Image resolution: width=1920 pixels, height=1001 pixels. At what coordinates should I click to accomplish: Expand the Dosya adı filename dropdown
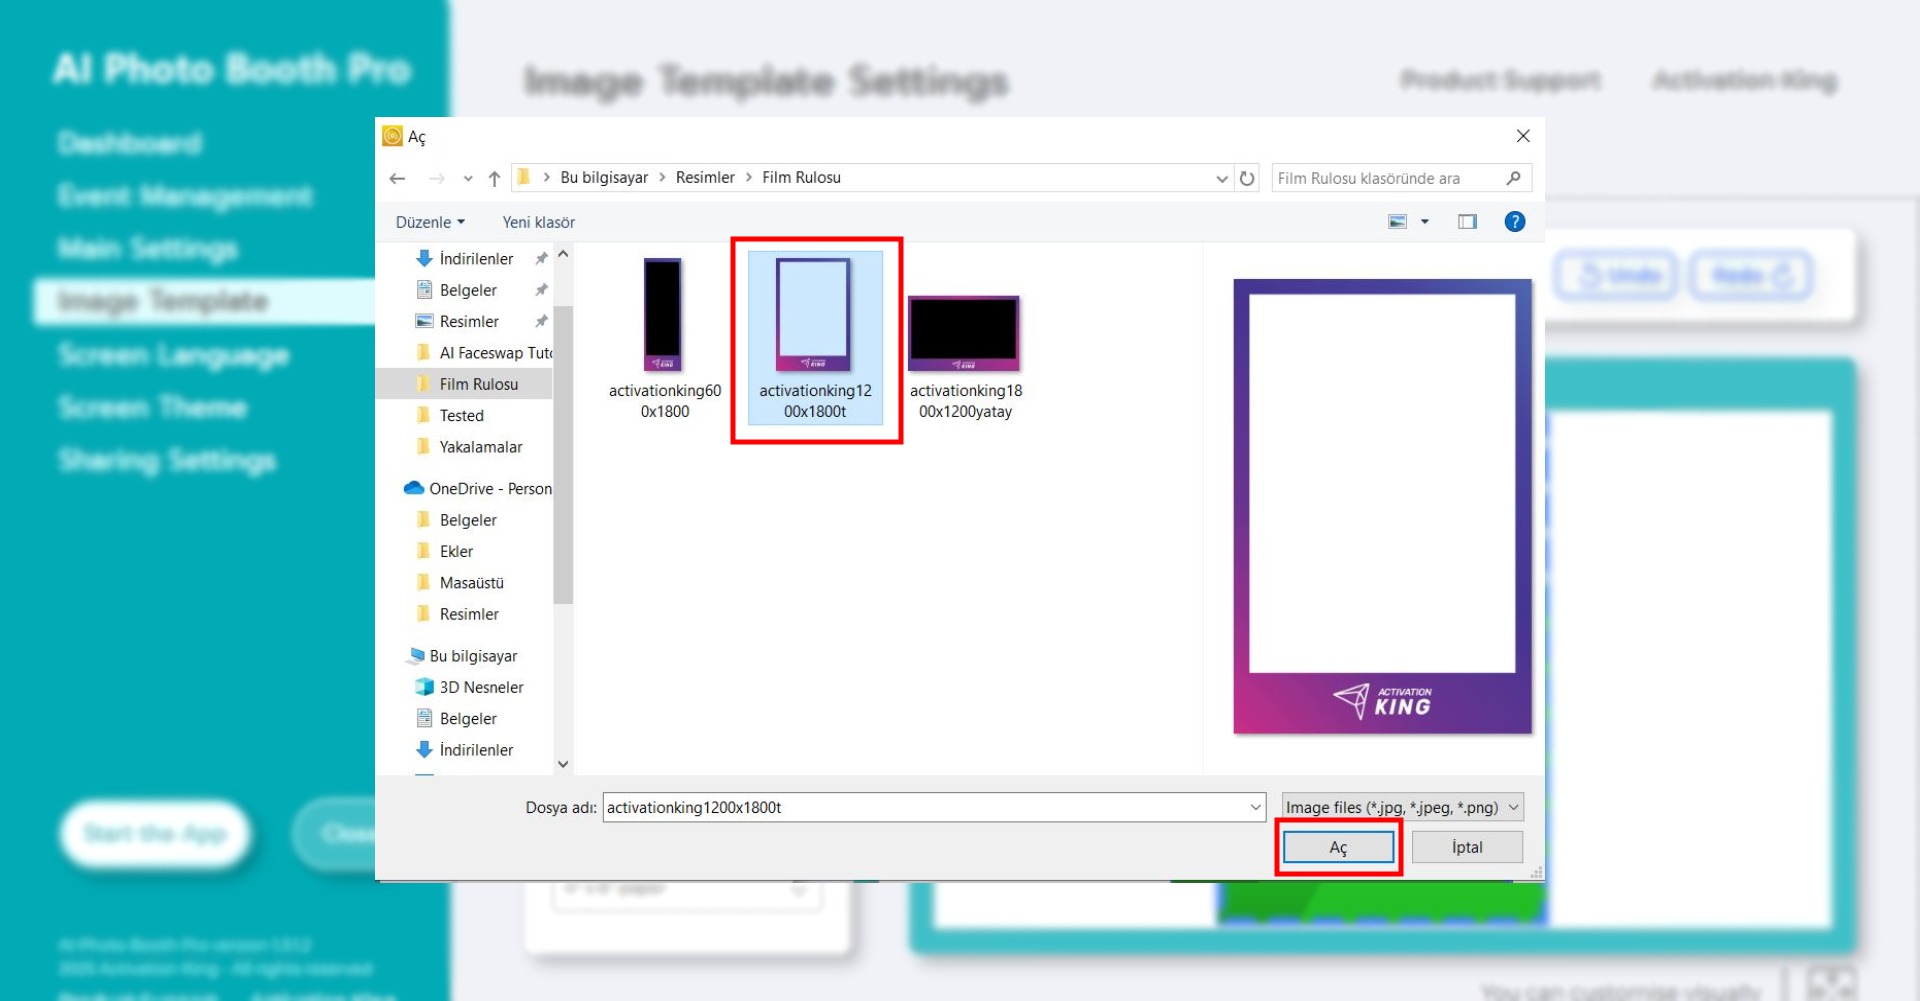pos(1255,807)
